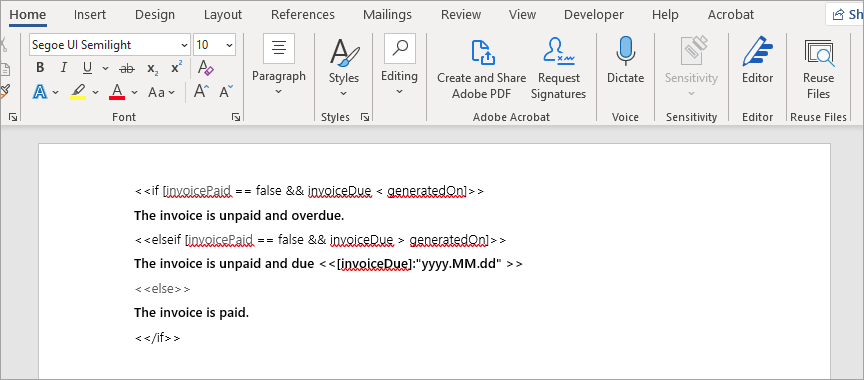Switch to the Insert tab
Viewport: 864px width, 380px height.
(x=90, y=14)
